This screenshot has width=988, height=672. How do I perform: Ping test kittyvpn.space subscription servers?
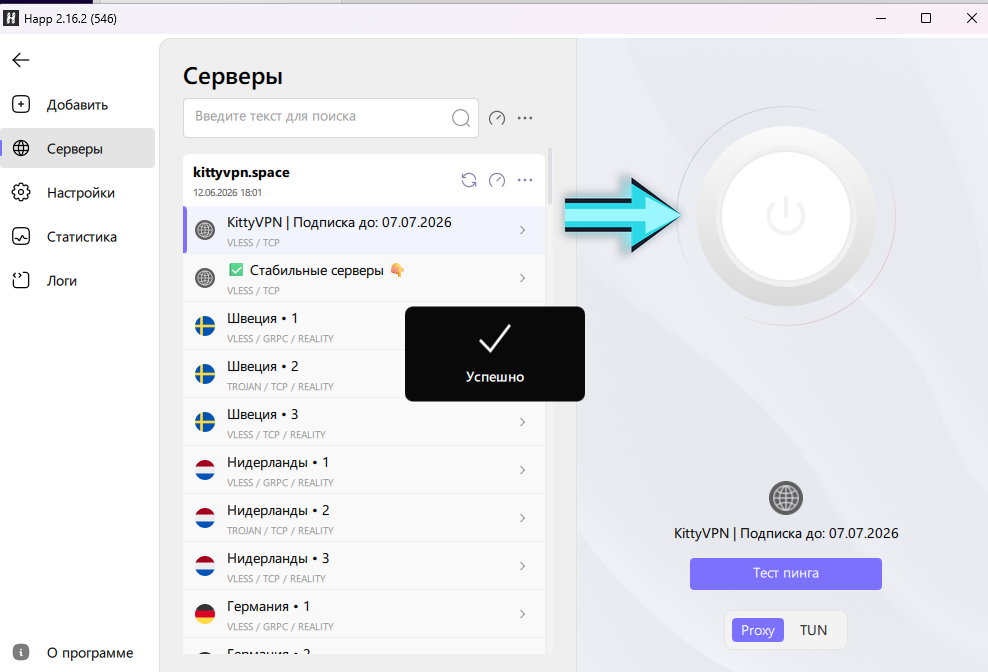click(497, 180)
